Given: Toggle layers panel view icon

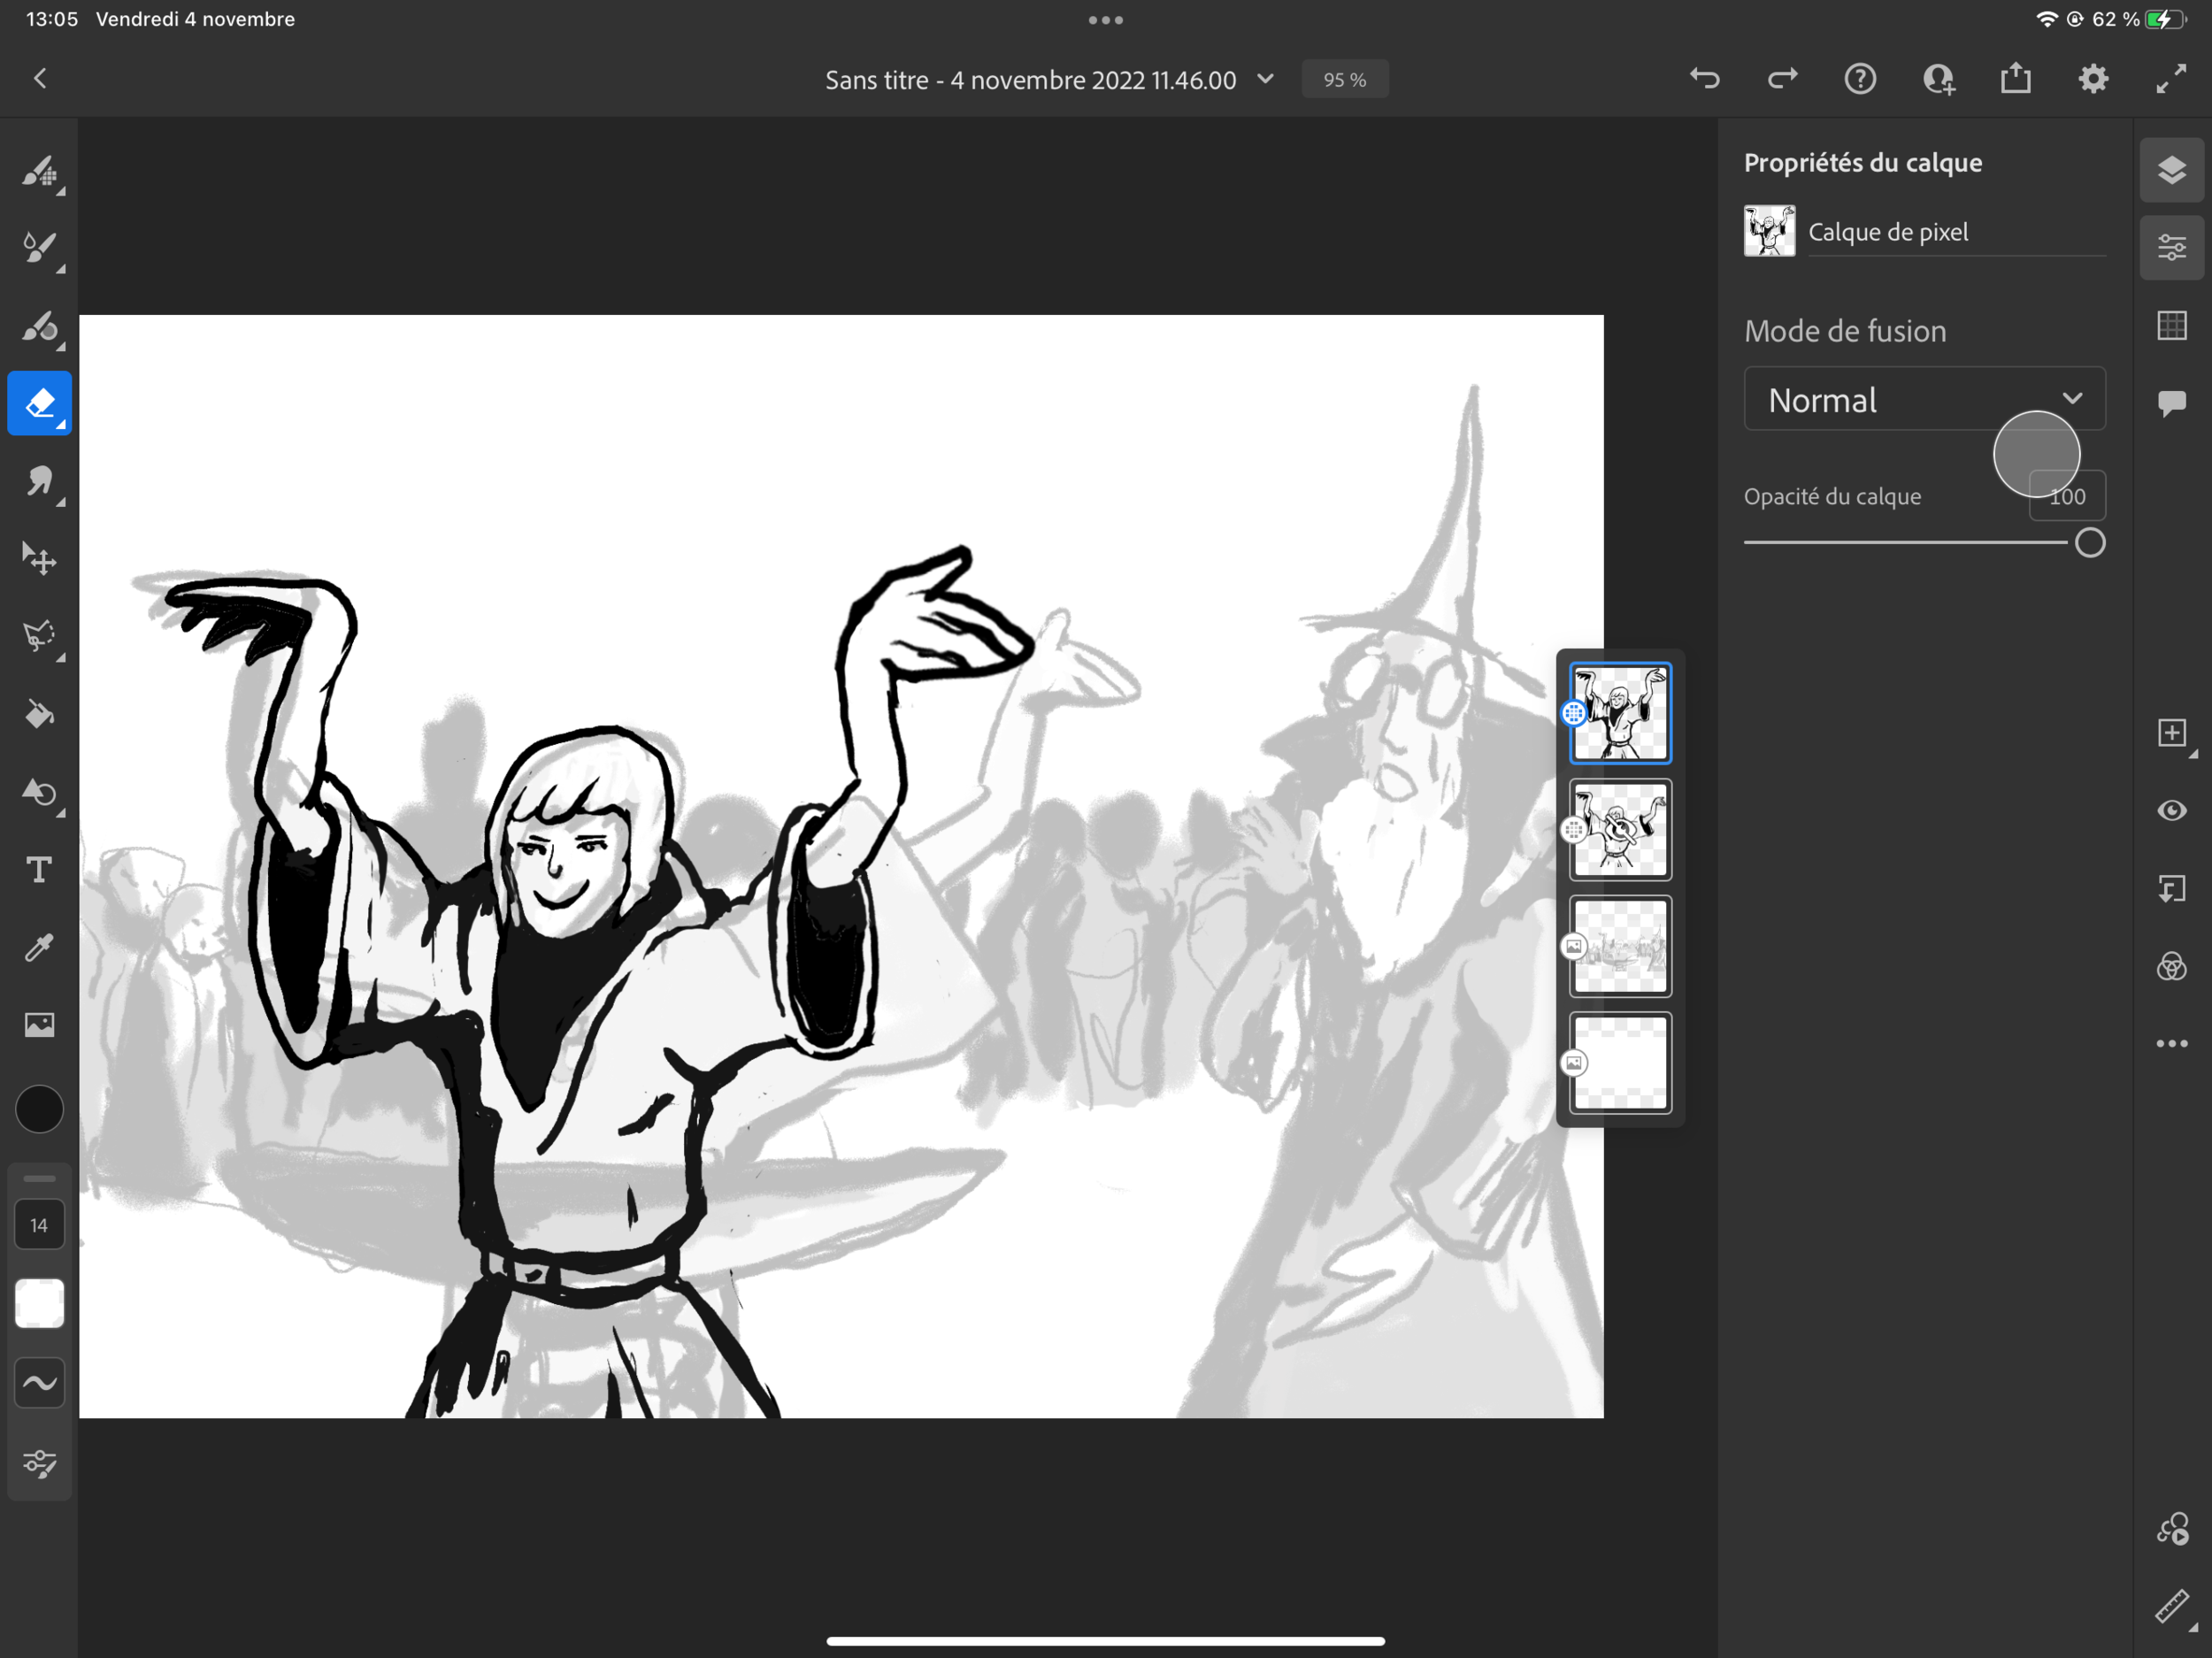Looking at the screenshot, I should pyautogui.click(x=2171, y=170).
